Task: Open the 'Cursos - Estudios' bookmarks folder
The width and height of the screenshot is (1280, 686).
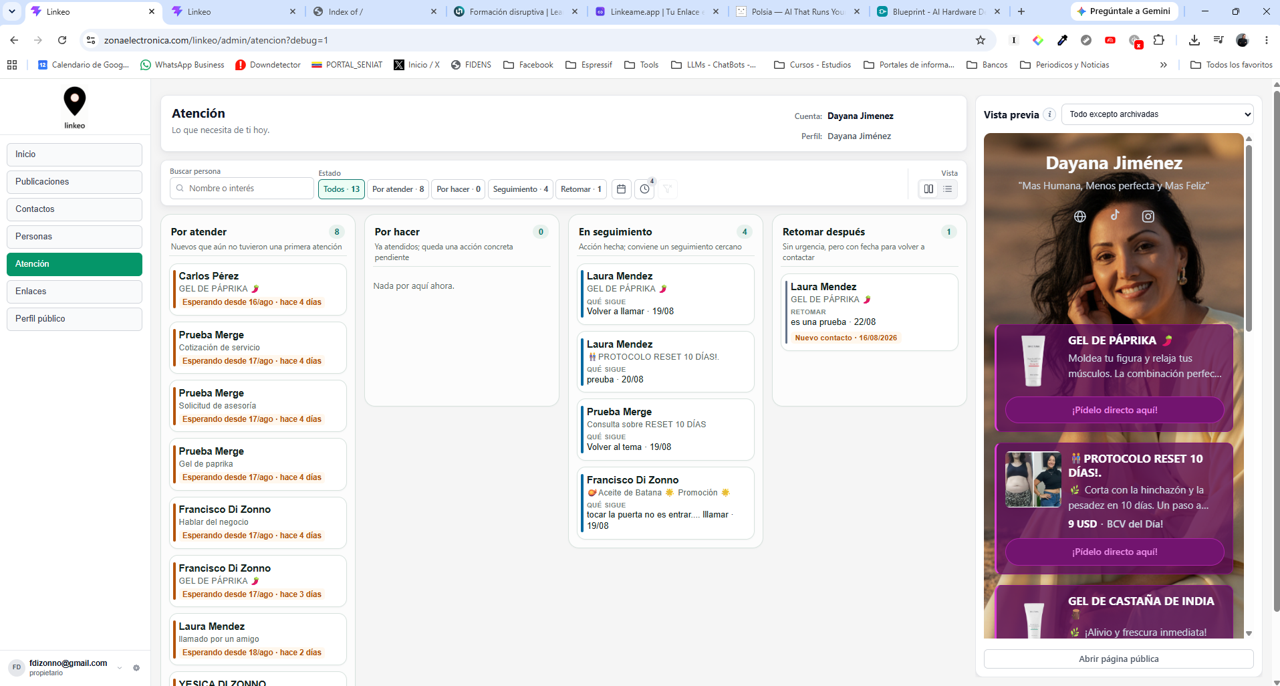Action: (x=812, y=65)
